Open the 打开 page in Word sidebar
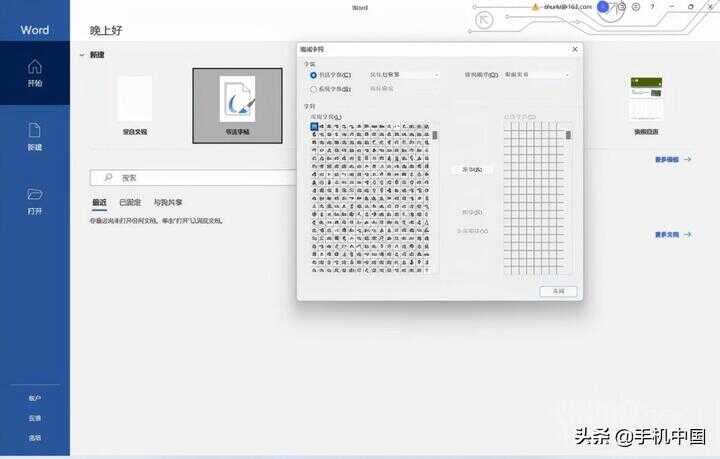The image size is (720, 459). 35,201
